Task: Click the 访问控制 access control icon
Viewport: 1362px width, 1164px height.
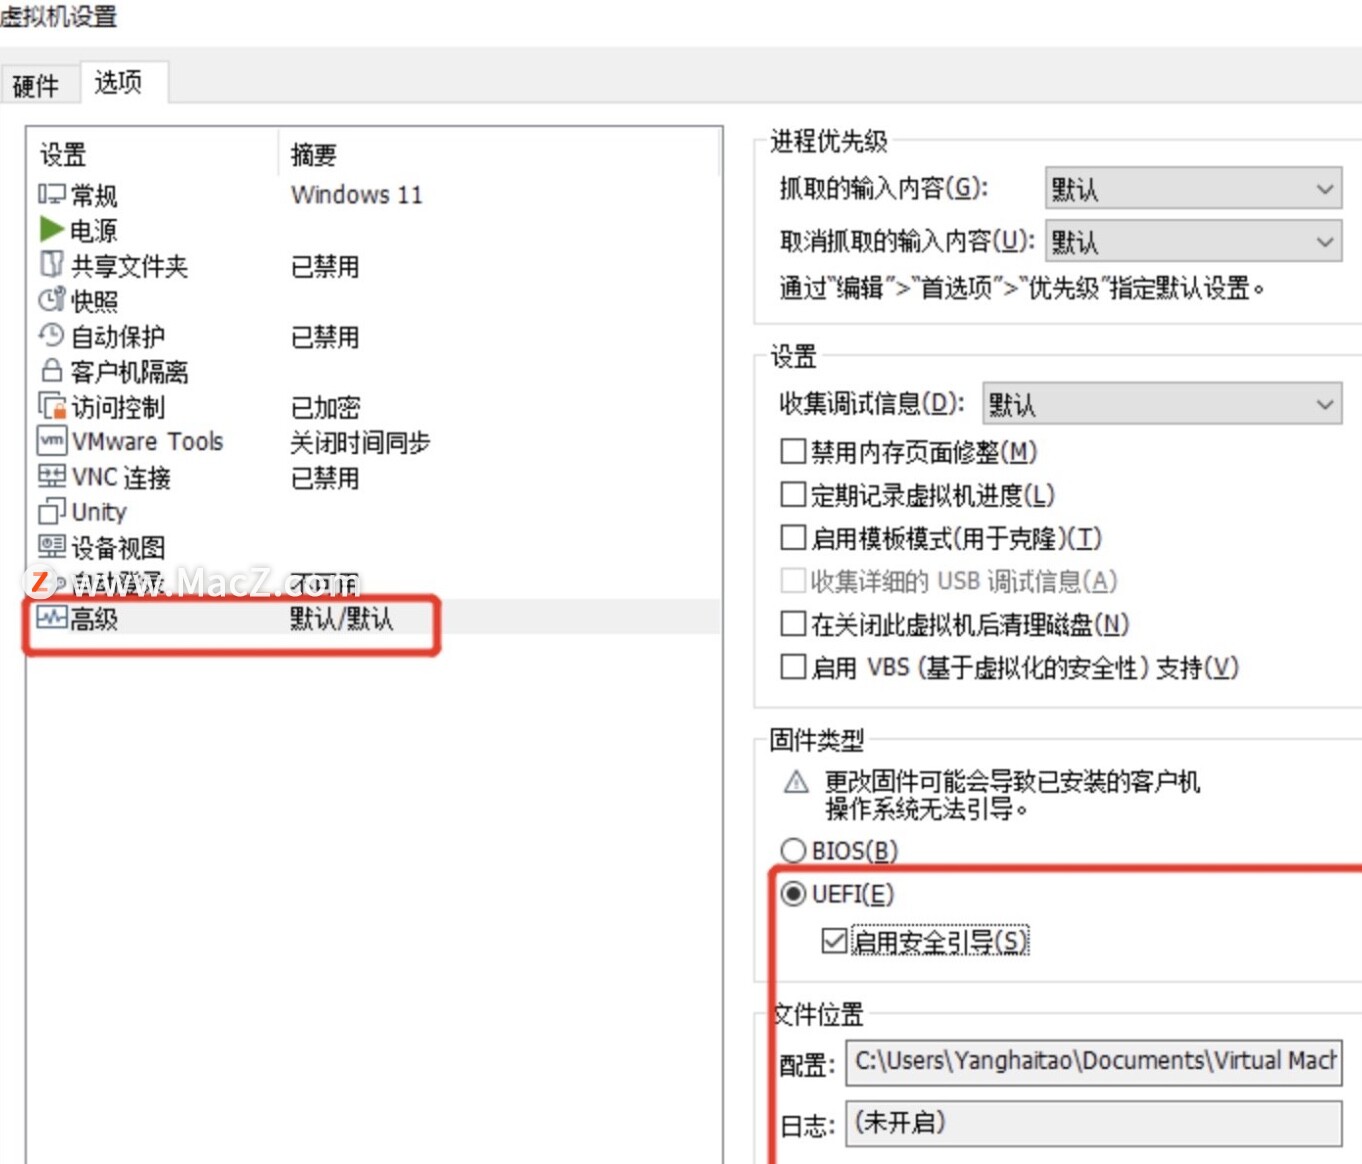Action: click(x=52, y=406)
